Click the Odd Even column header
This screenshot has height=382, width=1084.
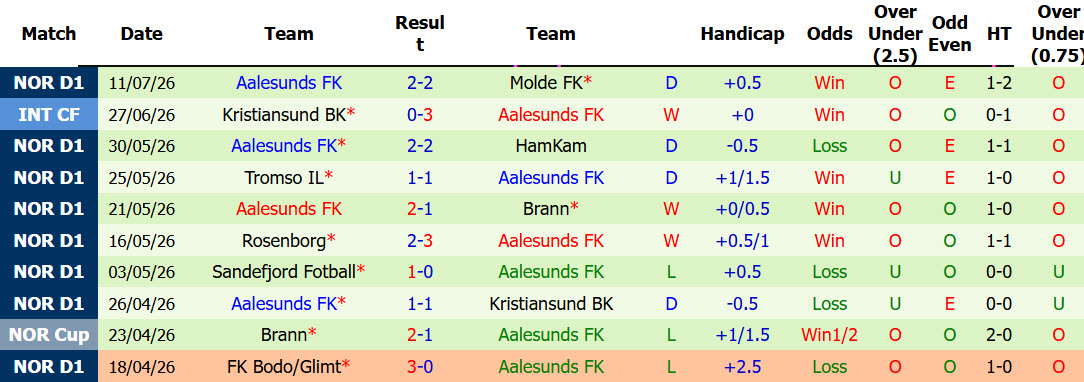point(950,34)
